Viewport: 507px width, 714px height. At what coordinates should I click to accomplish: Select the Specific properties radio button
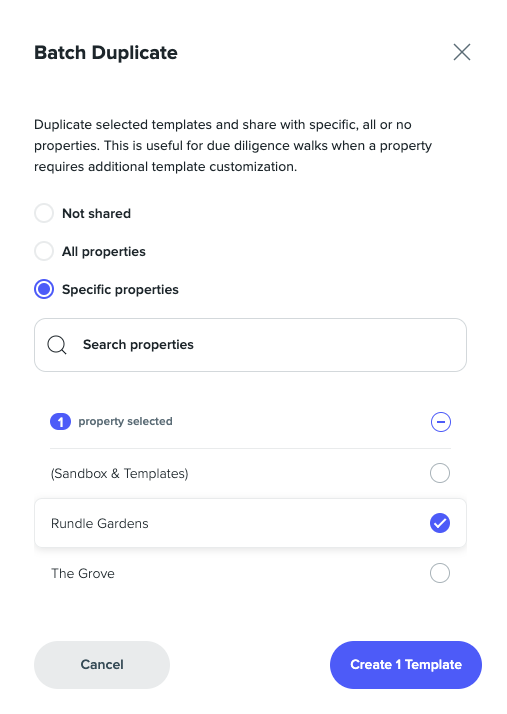point(44,289)
